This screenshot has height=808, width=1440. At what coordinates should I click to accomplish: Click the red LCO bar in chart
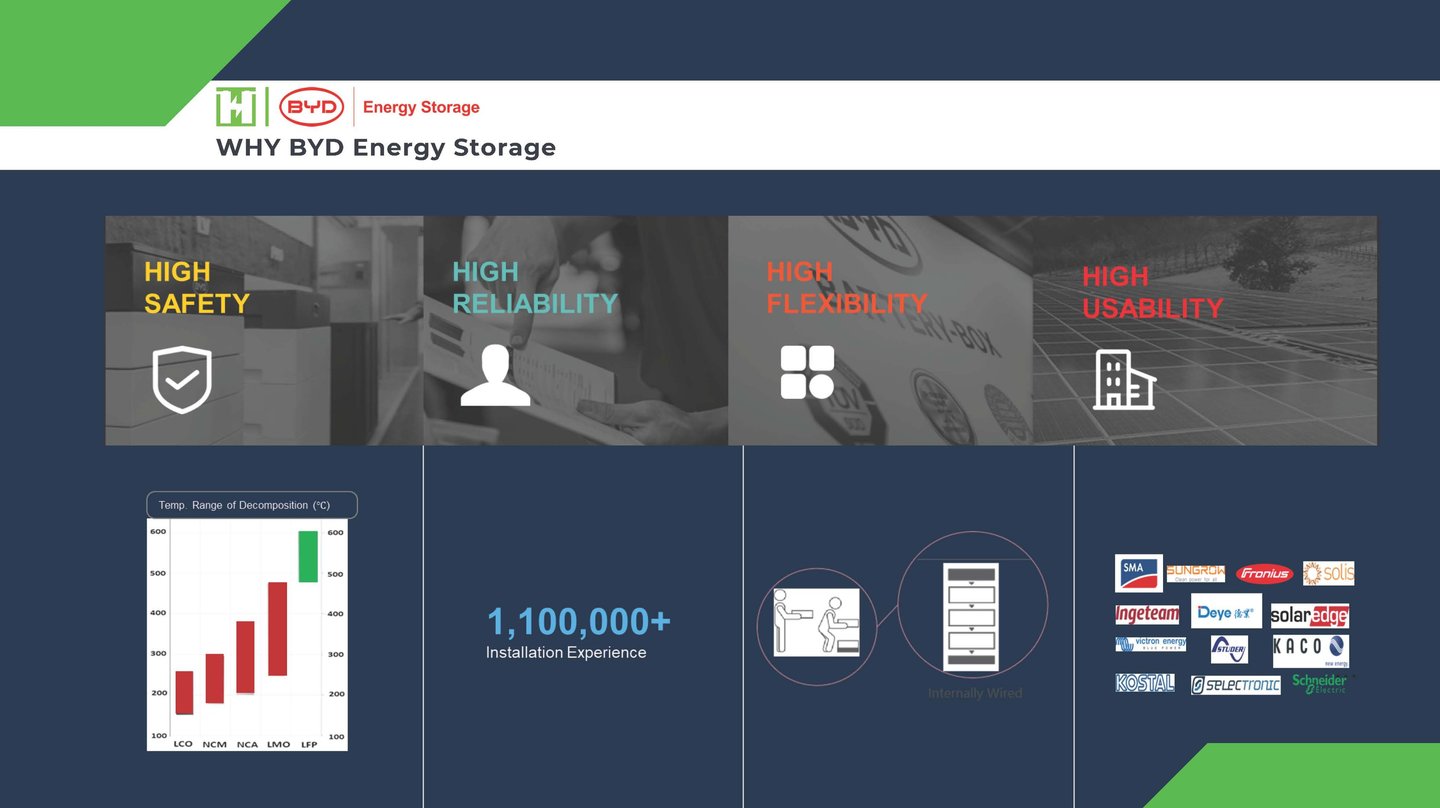(184, 693)
